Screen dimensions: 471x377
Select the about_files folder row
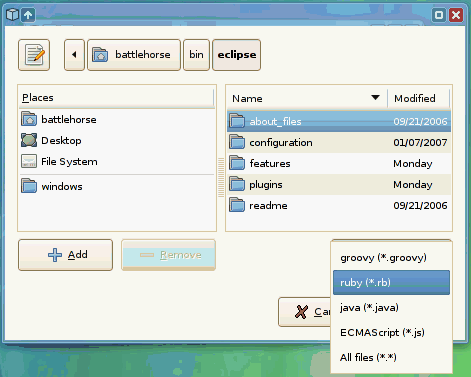click(339, 121)
